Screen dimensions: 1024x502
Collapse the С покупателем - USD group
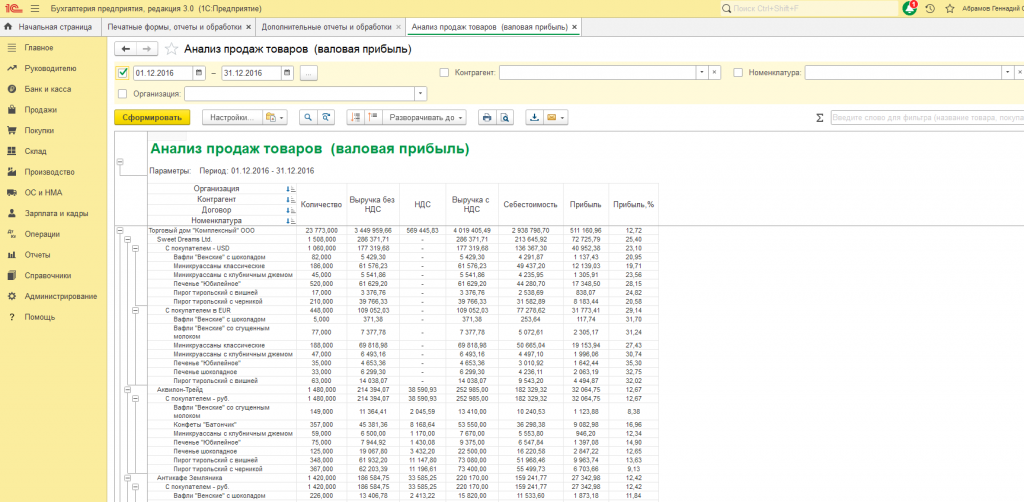(x=136, y=249)
